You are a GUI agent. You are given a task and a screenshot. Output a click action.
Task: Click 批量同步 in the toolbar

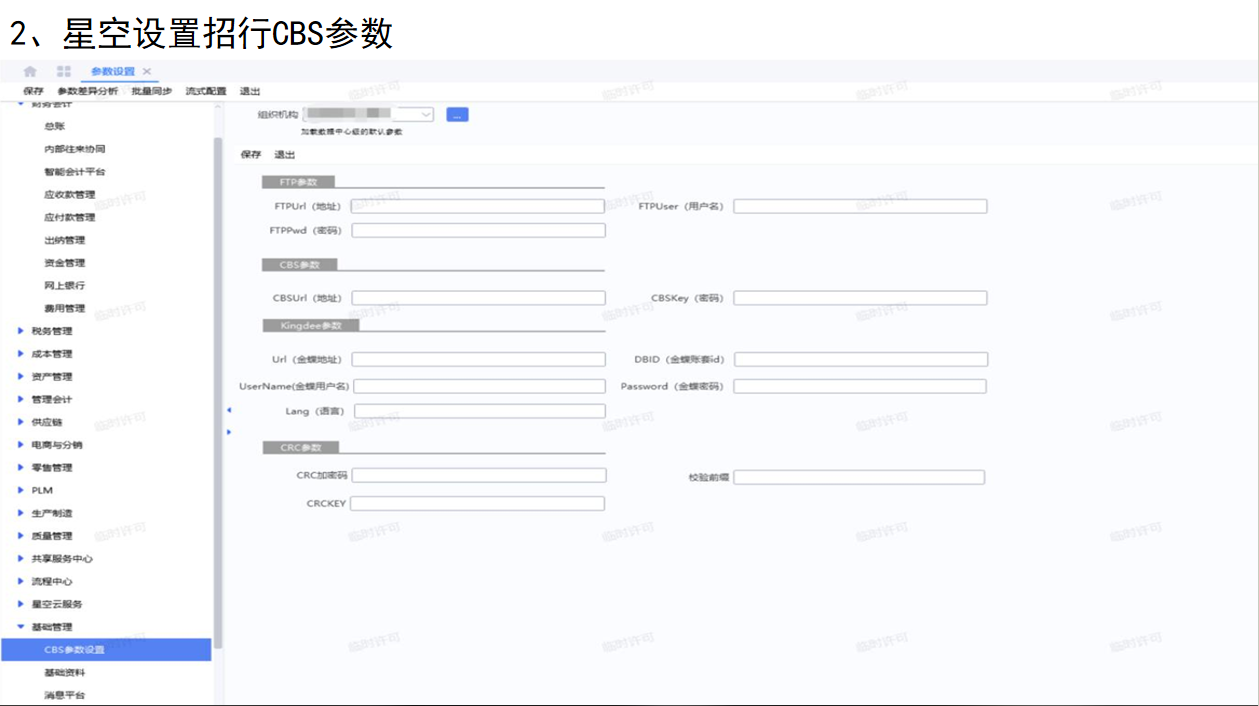point(151,91)
